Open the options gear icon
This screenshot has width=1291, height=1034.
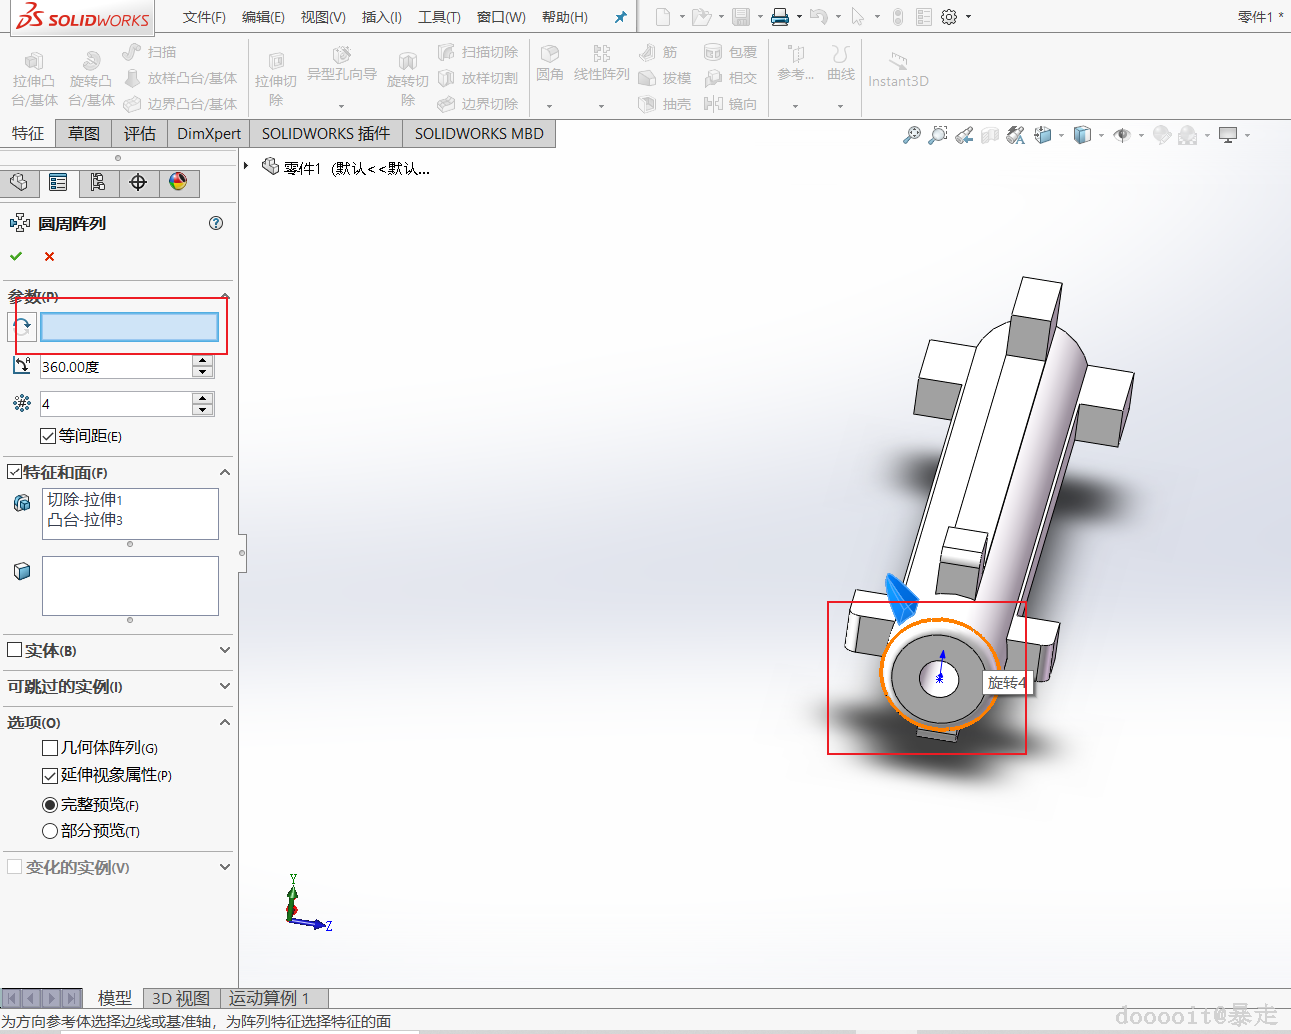coord(949,17)
